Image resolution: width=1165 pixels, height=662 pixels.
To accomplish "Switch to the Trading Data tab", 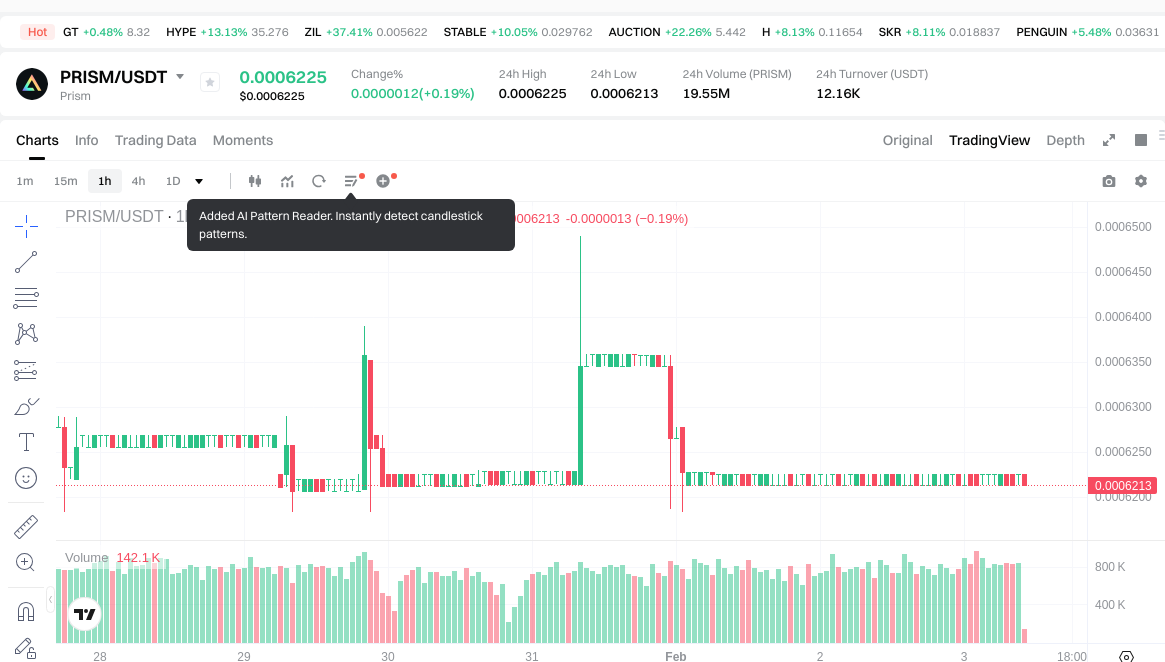I will coord(155,140).
